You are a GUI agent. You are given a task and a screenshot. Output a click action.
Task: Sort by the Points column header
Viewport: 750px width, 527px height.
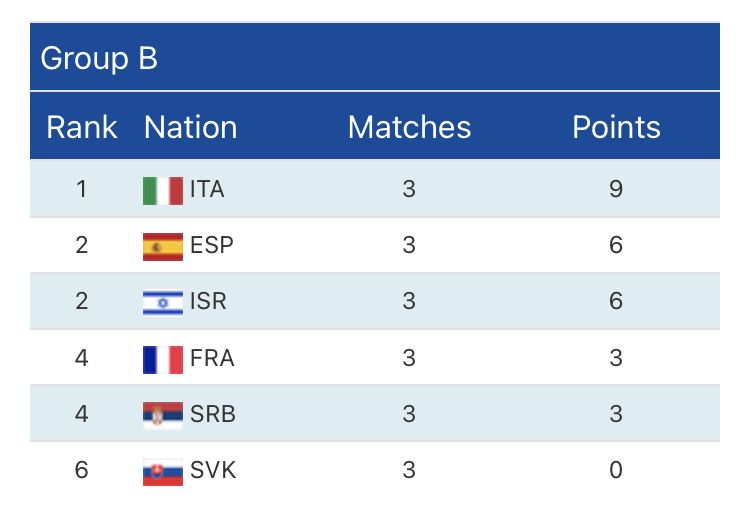click(616, 127)
